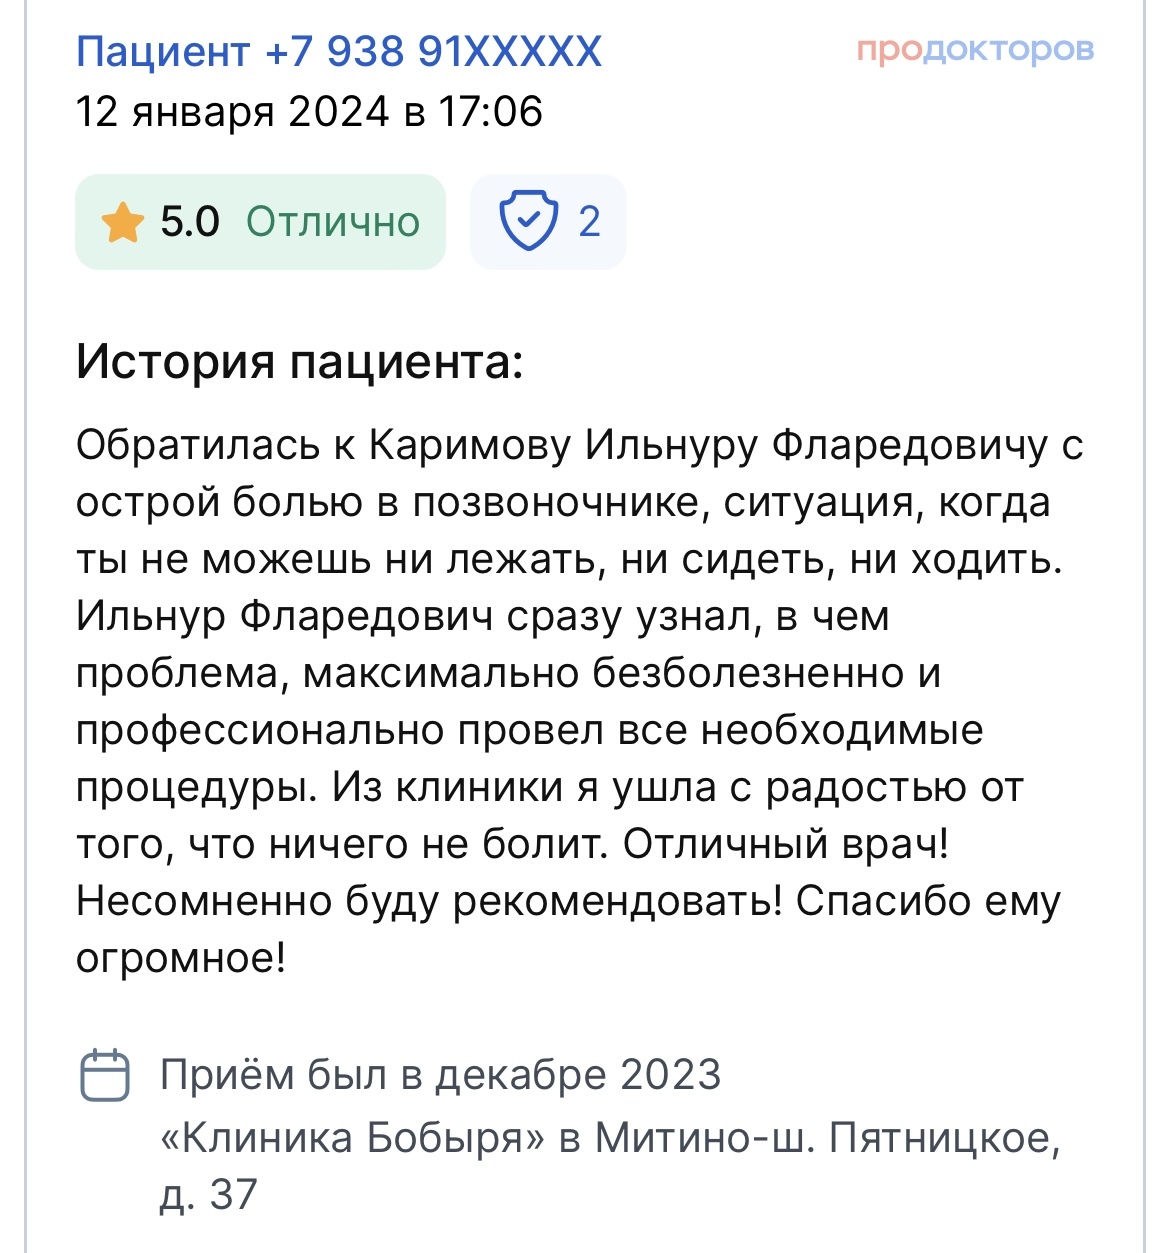Select the green Отлично rating label
The image size is (1170, 1253).
point(333,222)
